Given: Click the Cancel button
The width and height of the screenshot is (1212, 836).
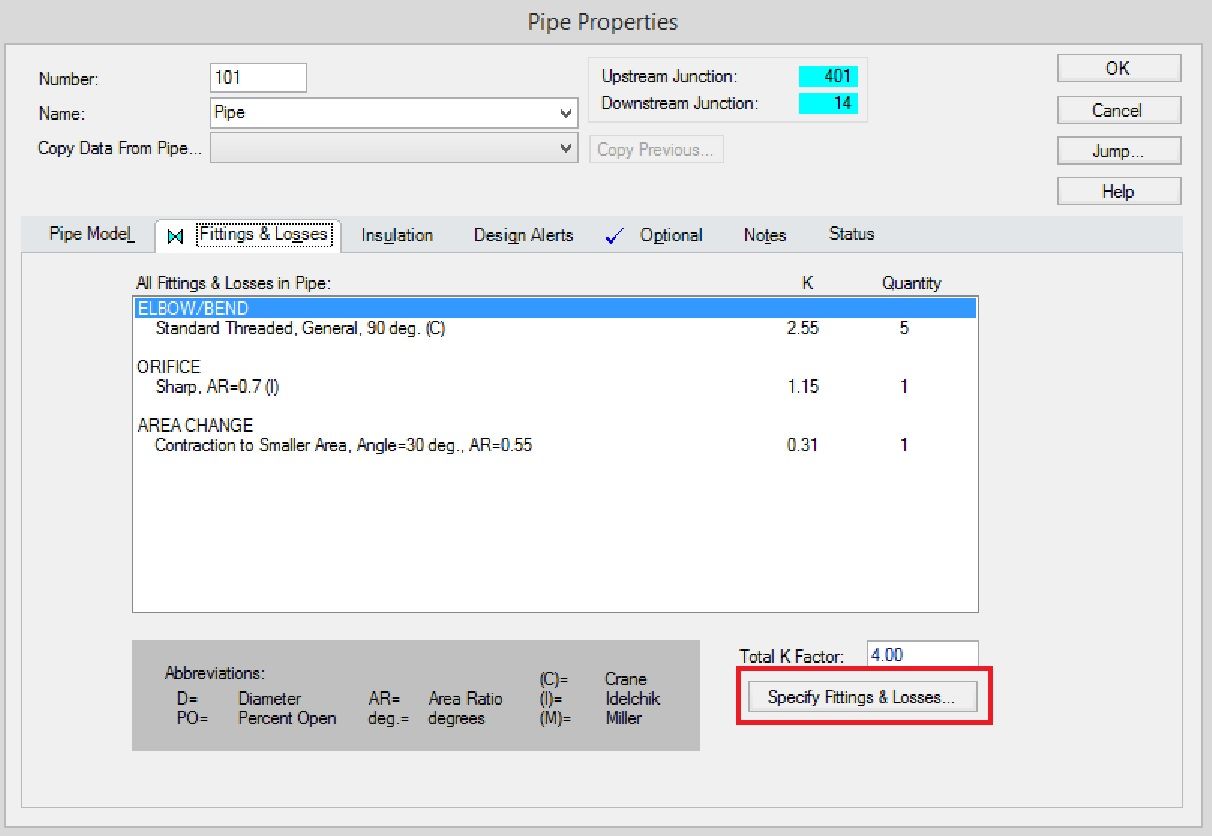Looking at the screenshot, I should click(1119, 110).
